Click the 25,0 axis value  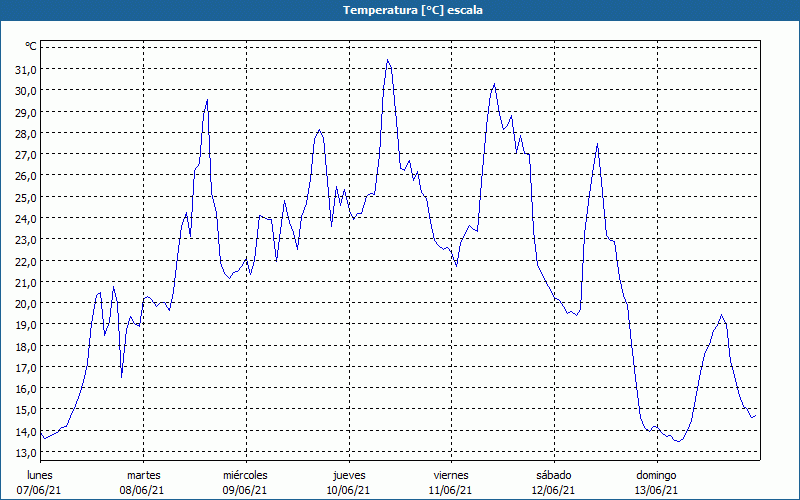26,197
